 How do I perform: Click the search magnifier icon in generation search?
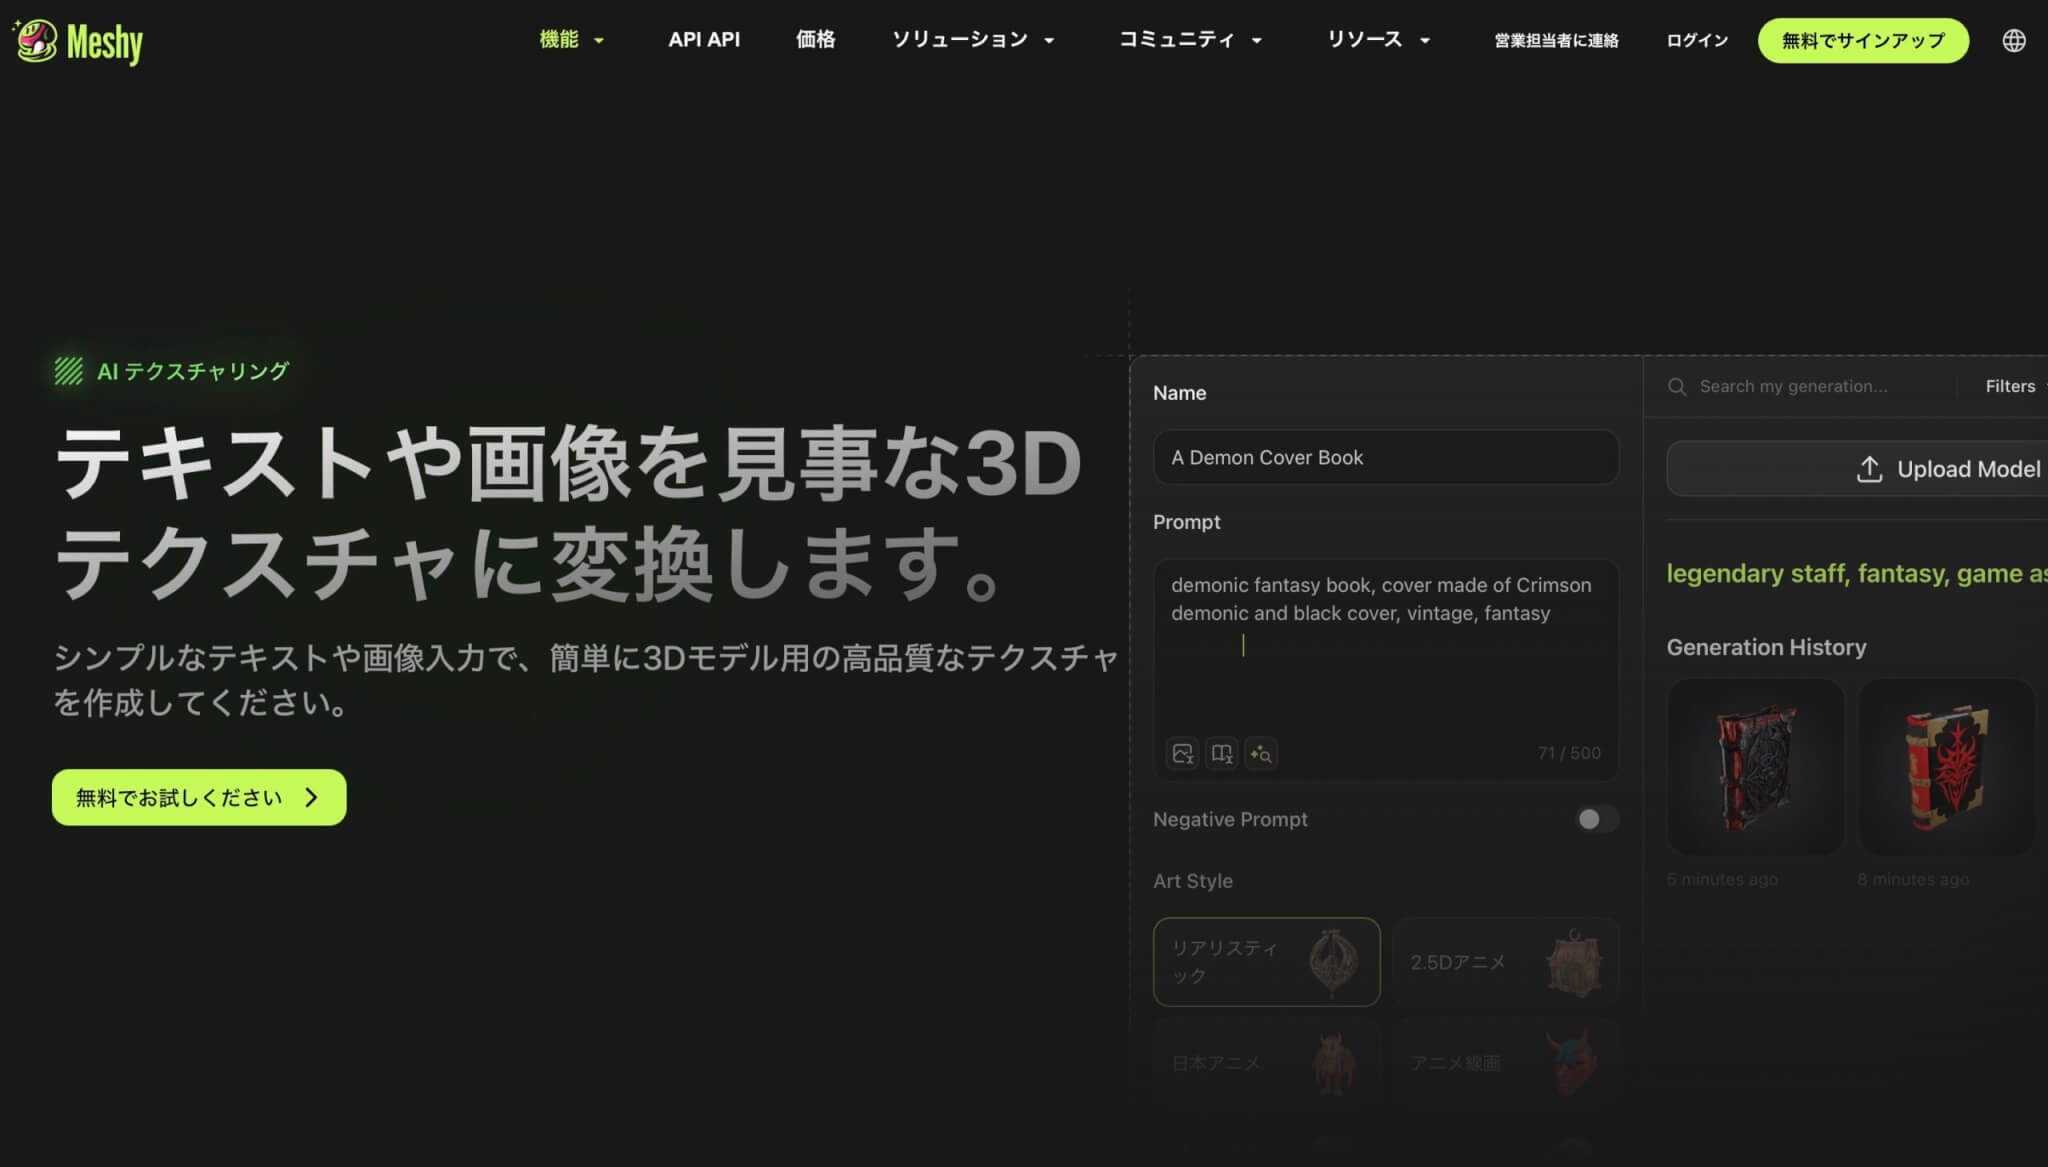(1677, 387)
